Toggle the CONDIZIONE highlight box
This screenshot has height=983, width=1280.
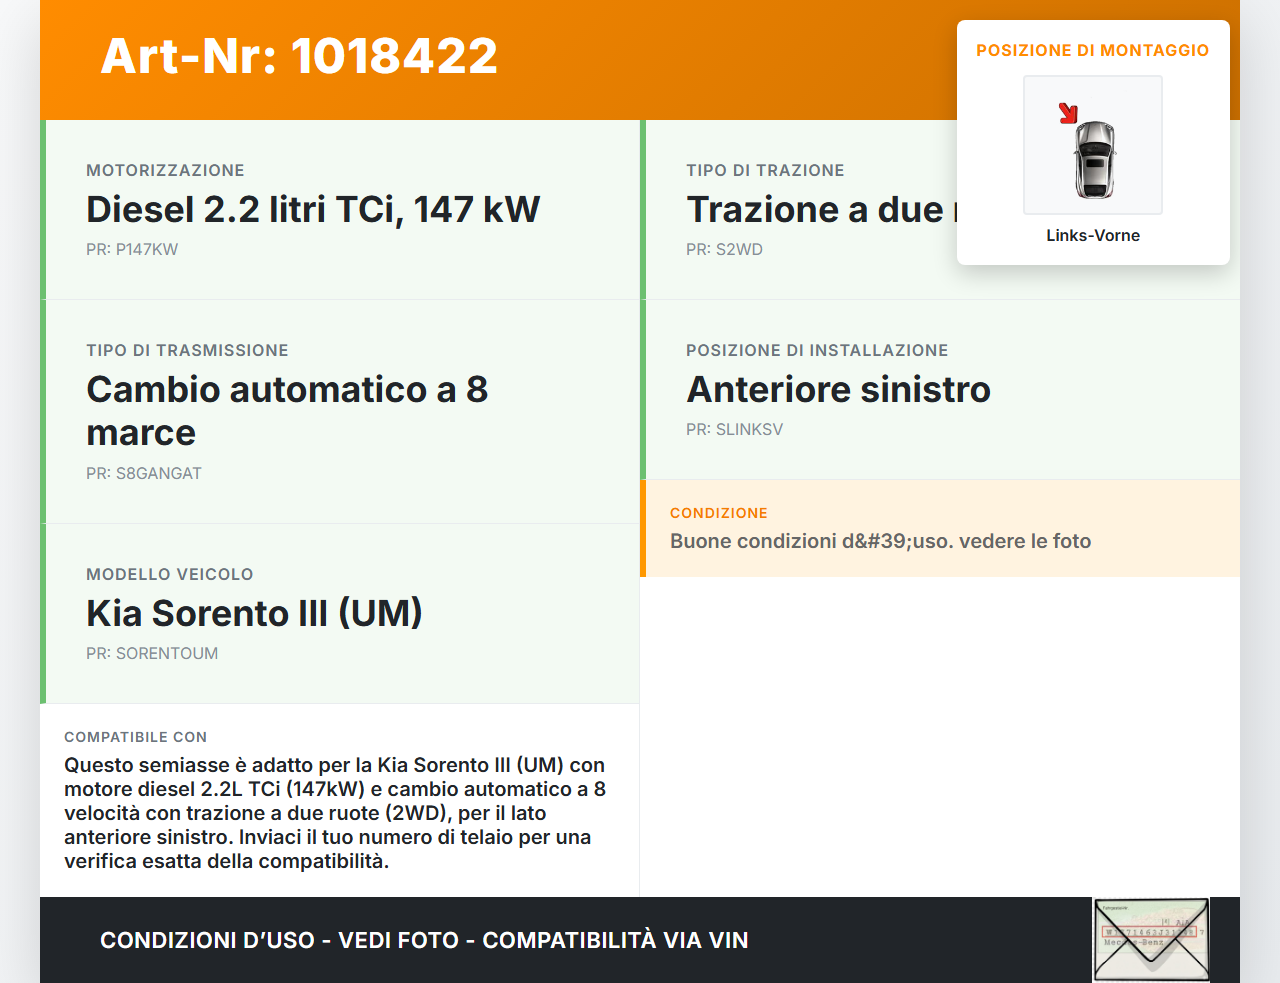tap(940, 528)
